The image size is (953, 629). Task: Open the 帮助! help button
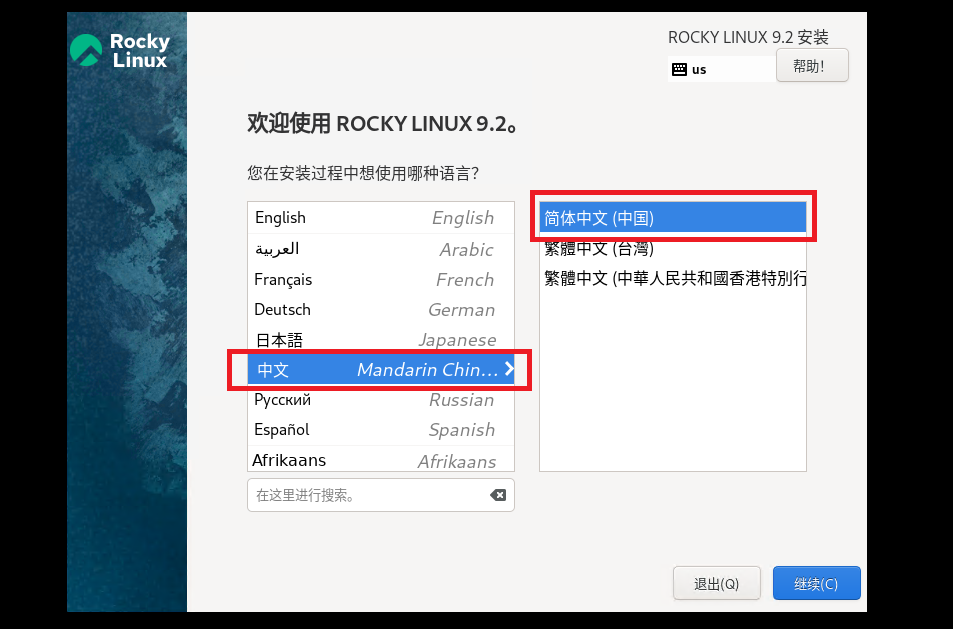click(812, 66)
